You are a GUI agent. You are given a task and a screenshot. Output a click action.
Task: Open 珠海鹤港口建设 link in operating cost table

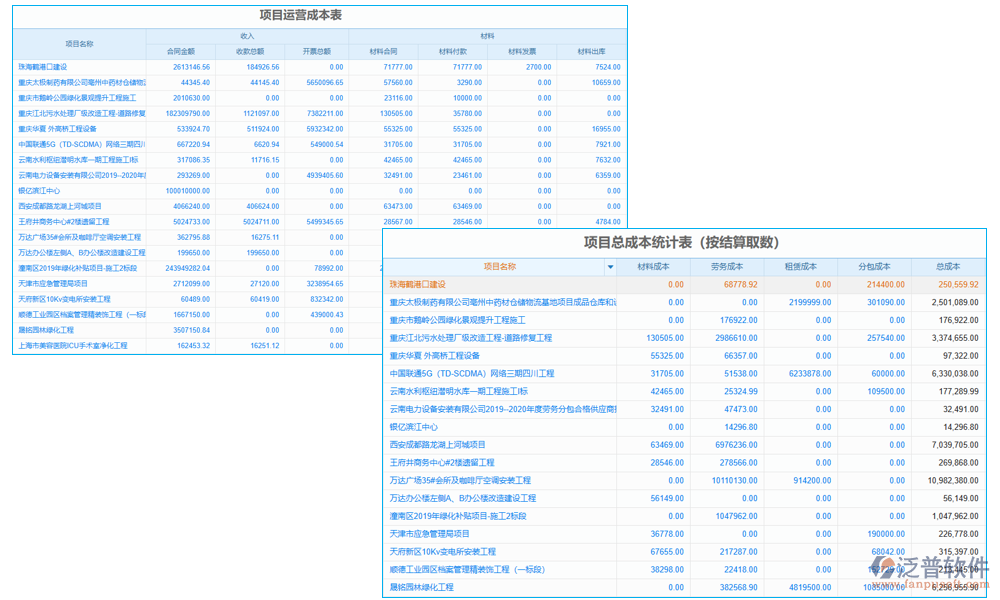[42, 67]
